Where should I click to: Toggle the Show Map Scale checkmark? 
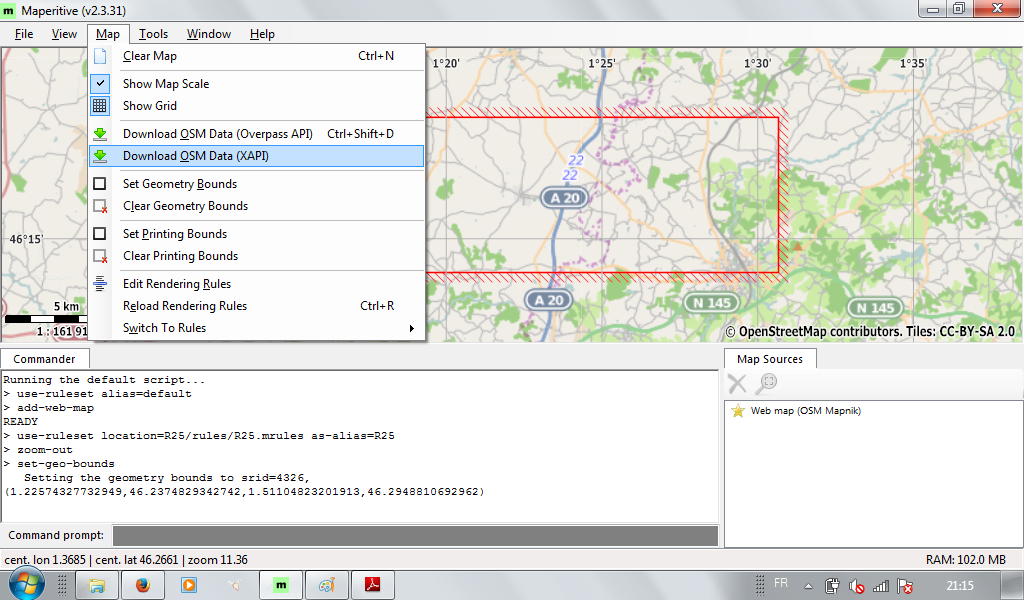click(x=100, y=84)
